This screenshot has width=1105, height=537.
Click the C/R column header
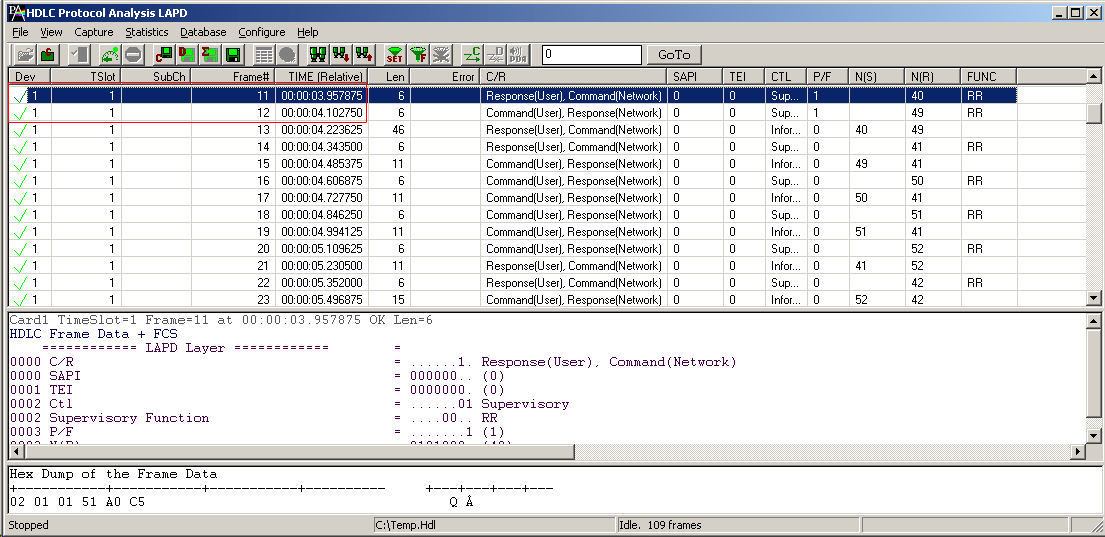tap(574, 76)
